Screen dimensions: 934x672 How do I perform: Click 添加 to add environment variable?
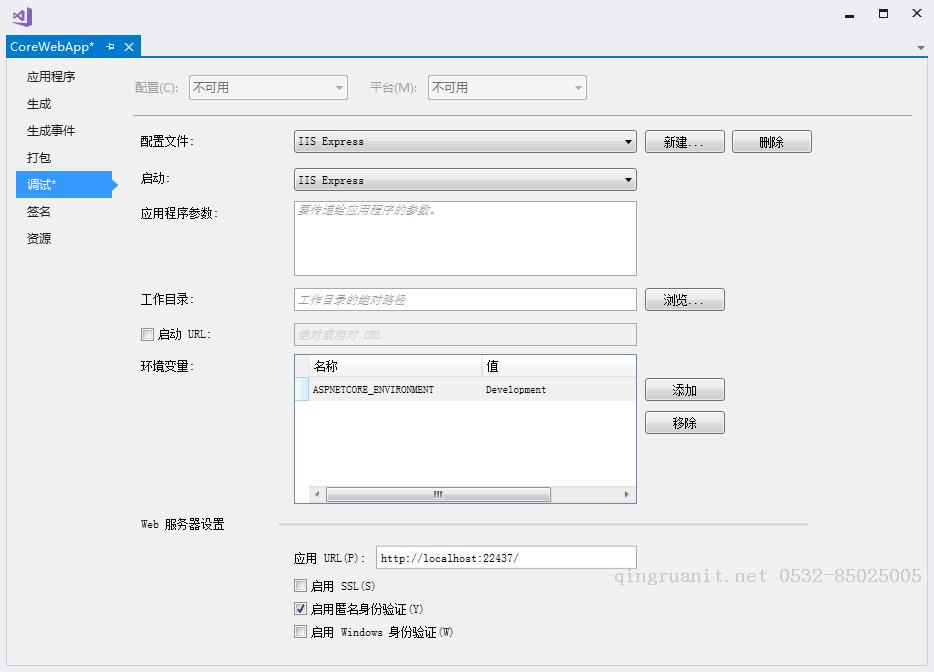[x=684, y=389]
